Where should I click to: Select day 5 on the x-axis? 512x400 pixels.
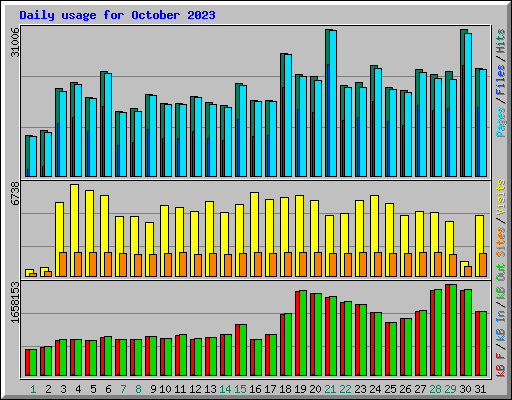(x=93, y=389)
